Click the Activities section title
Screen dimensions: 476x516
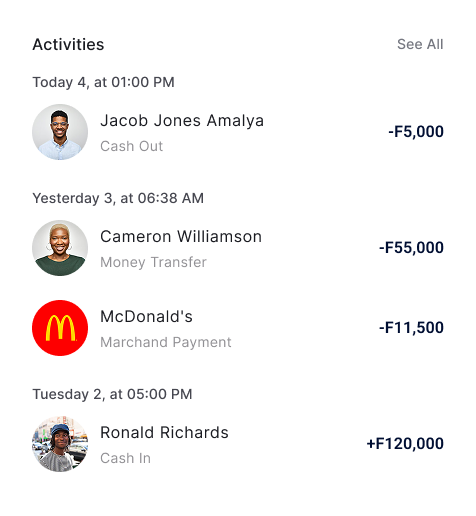coord(68,44)
